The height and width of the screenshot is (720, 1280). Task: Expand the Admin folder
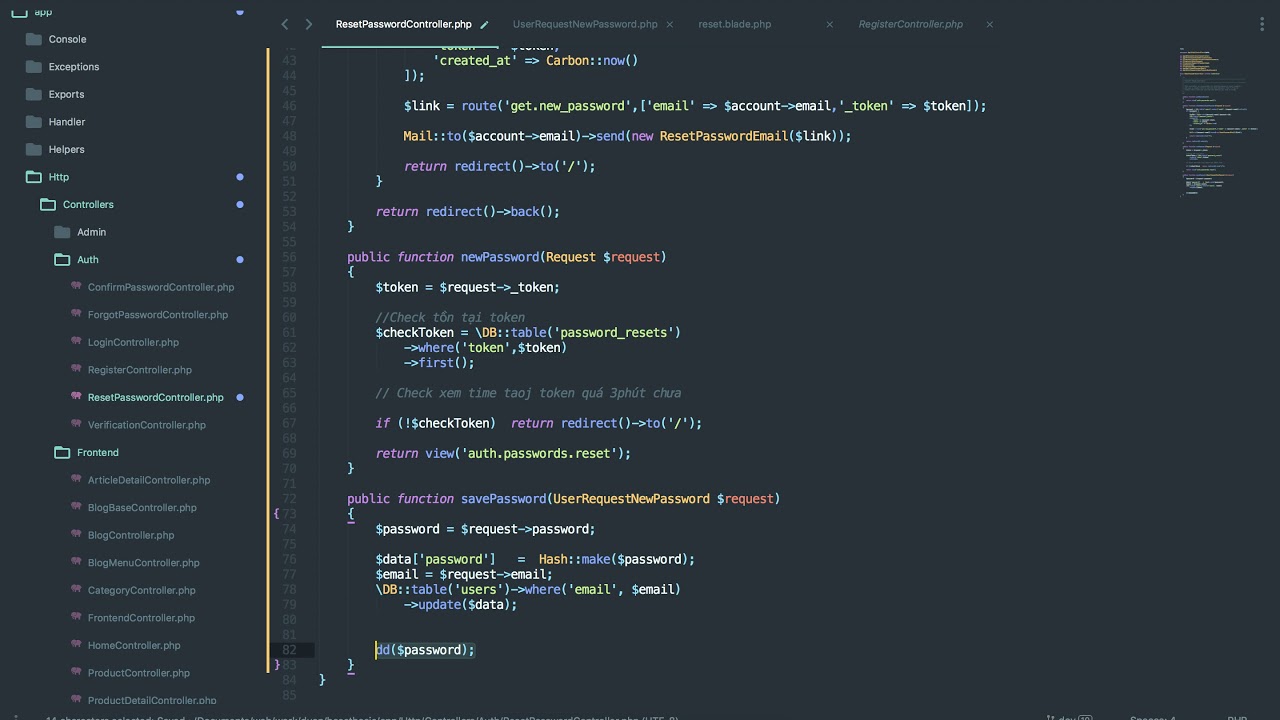(91, 232)
